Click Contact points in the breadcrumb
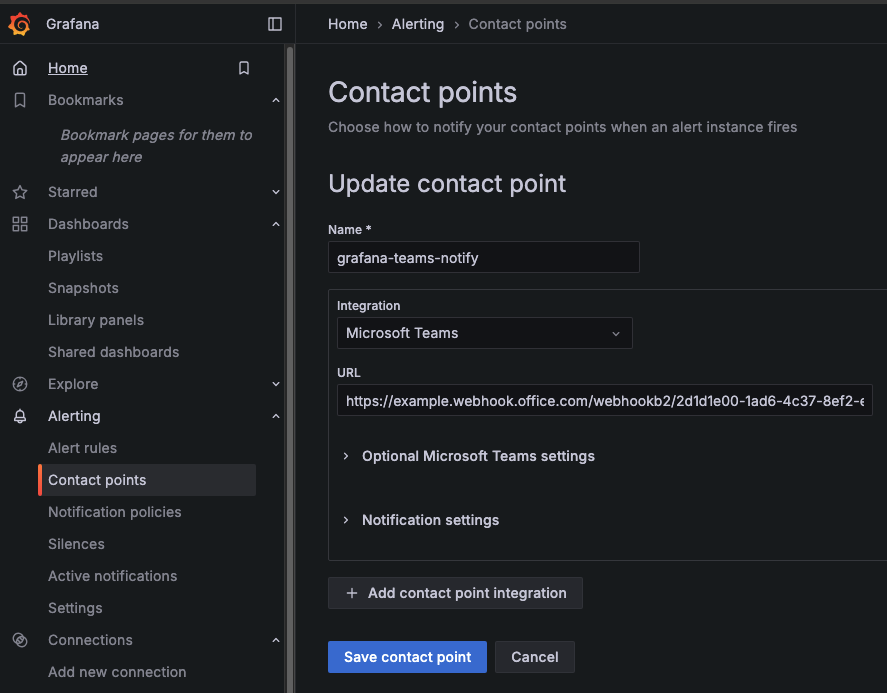 [518, 24]
